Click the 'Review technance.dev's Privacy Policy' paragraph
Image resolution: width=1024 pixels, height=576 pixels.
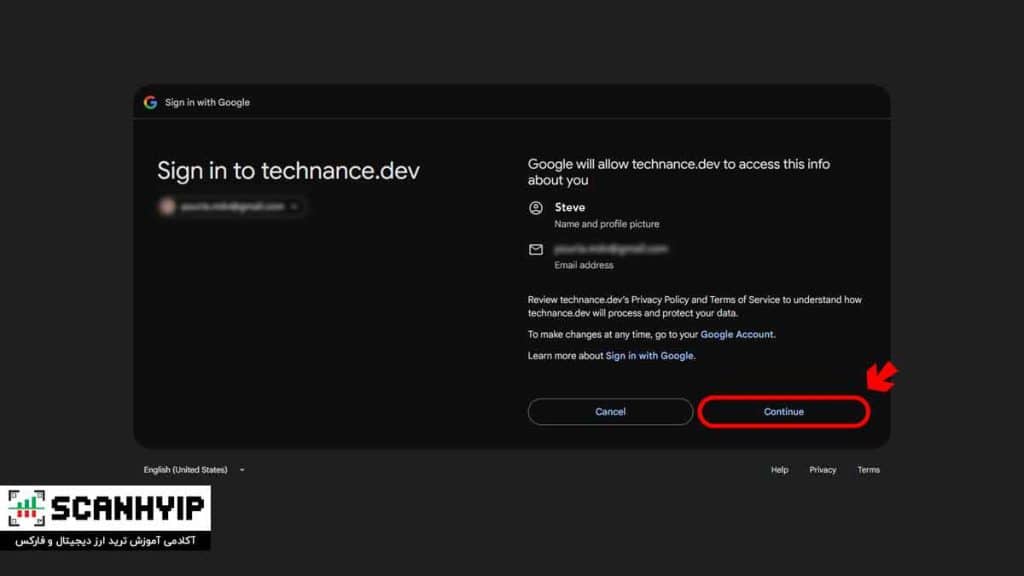695,306
